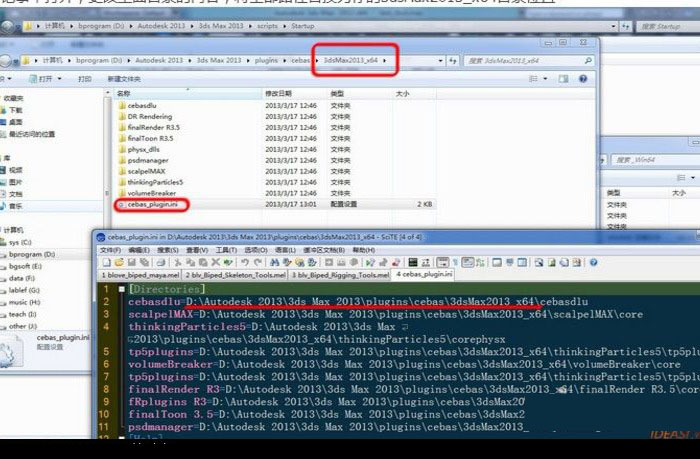Click the Paste icon in SciTE toolbar
Image resolution: width=700 pixels, height=459 pixels.
point(203,263)
